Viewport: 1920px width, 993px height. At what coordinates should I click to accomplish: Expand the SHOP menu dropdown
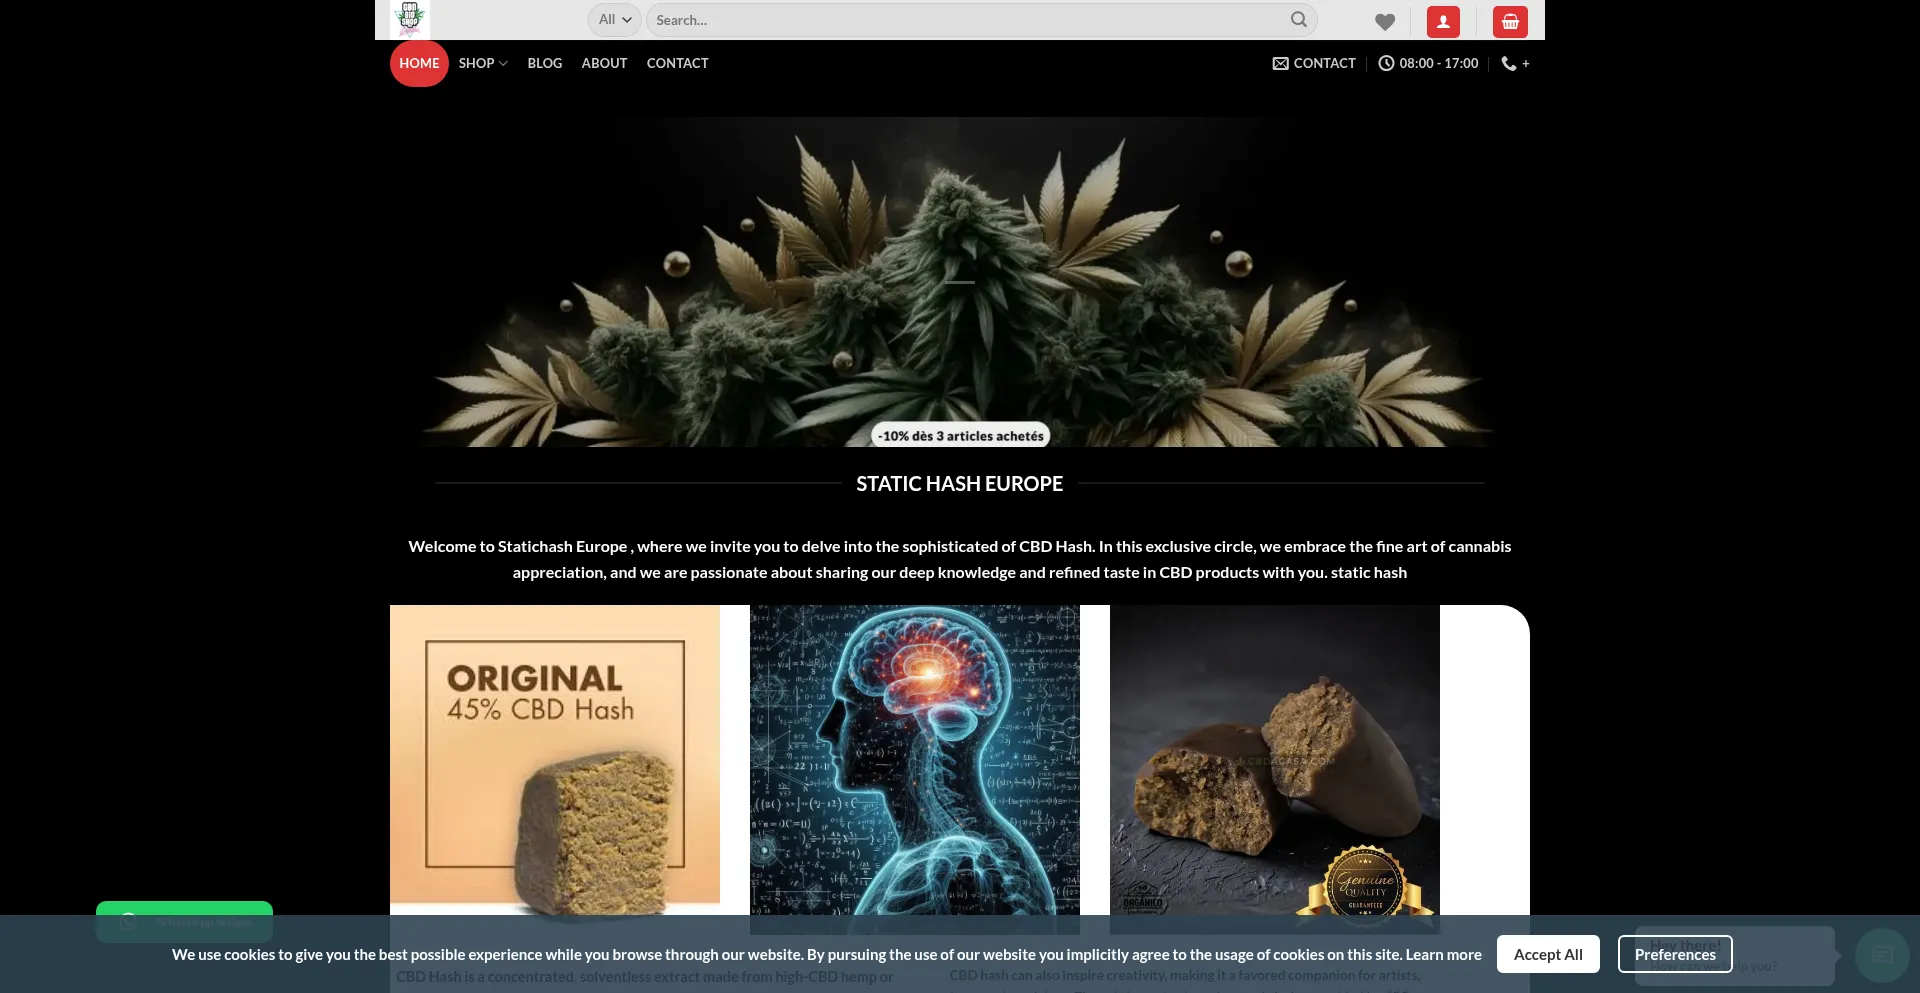[483, 63]
